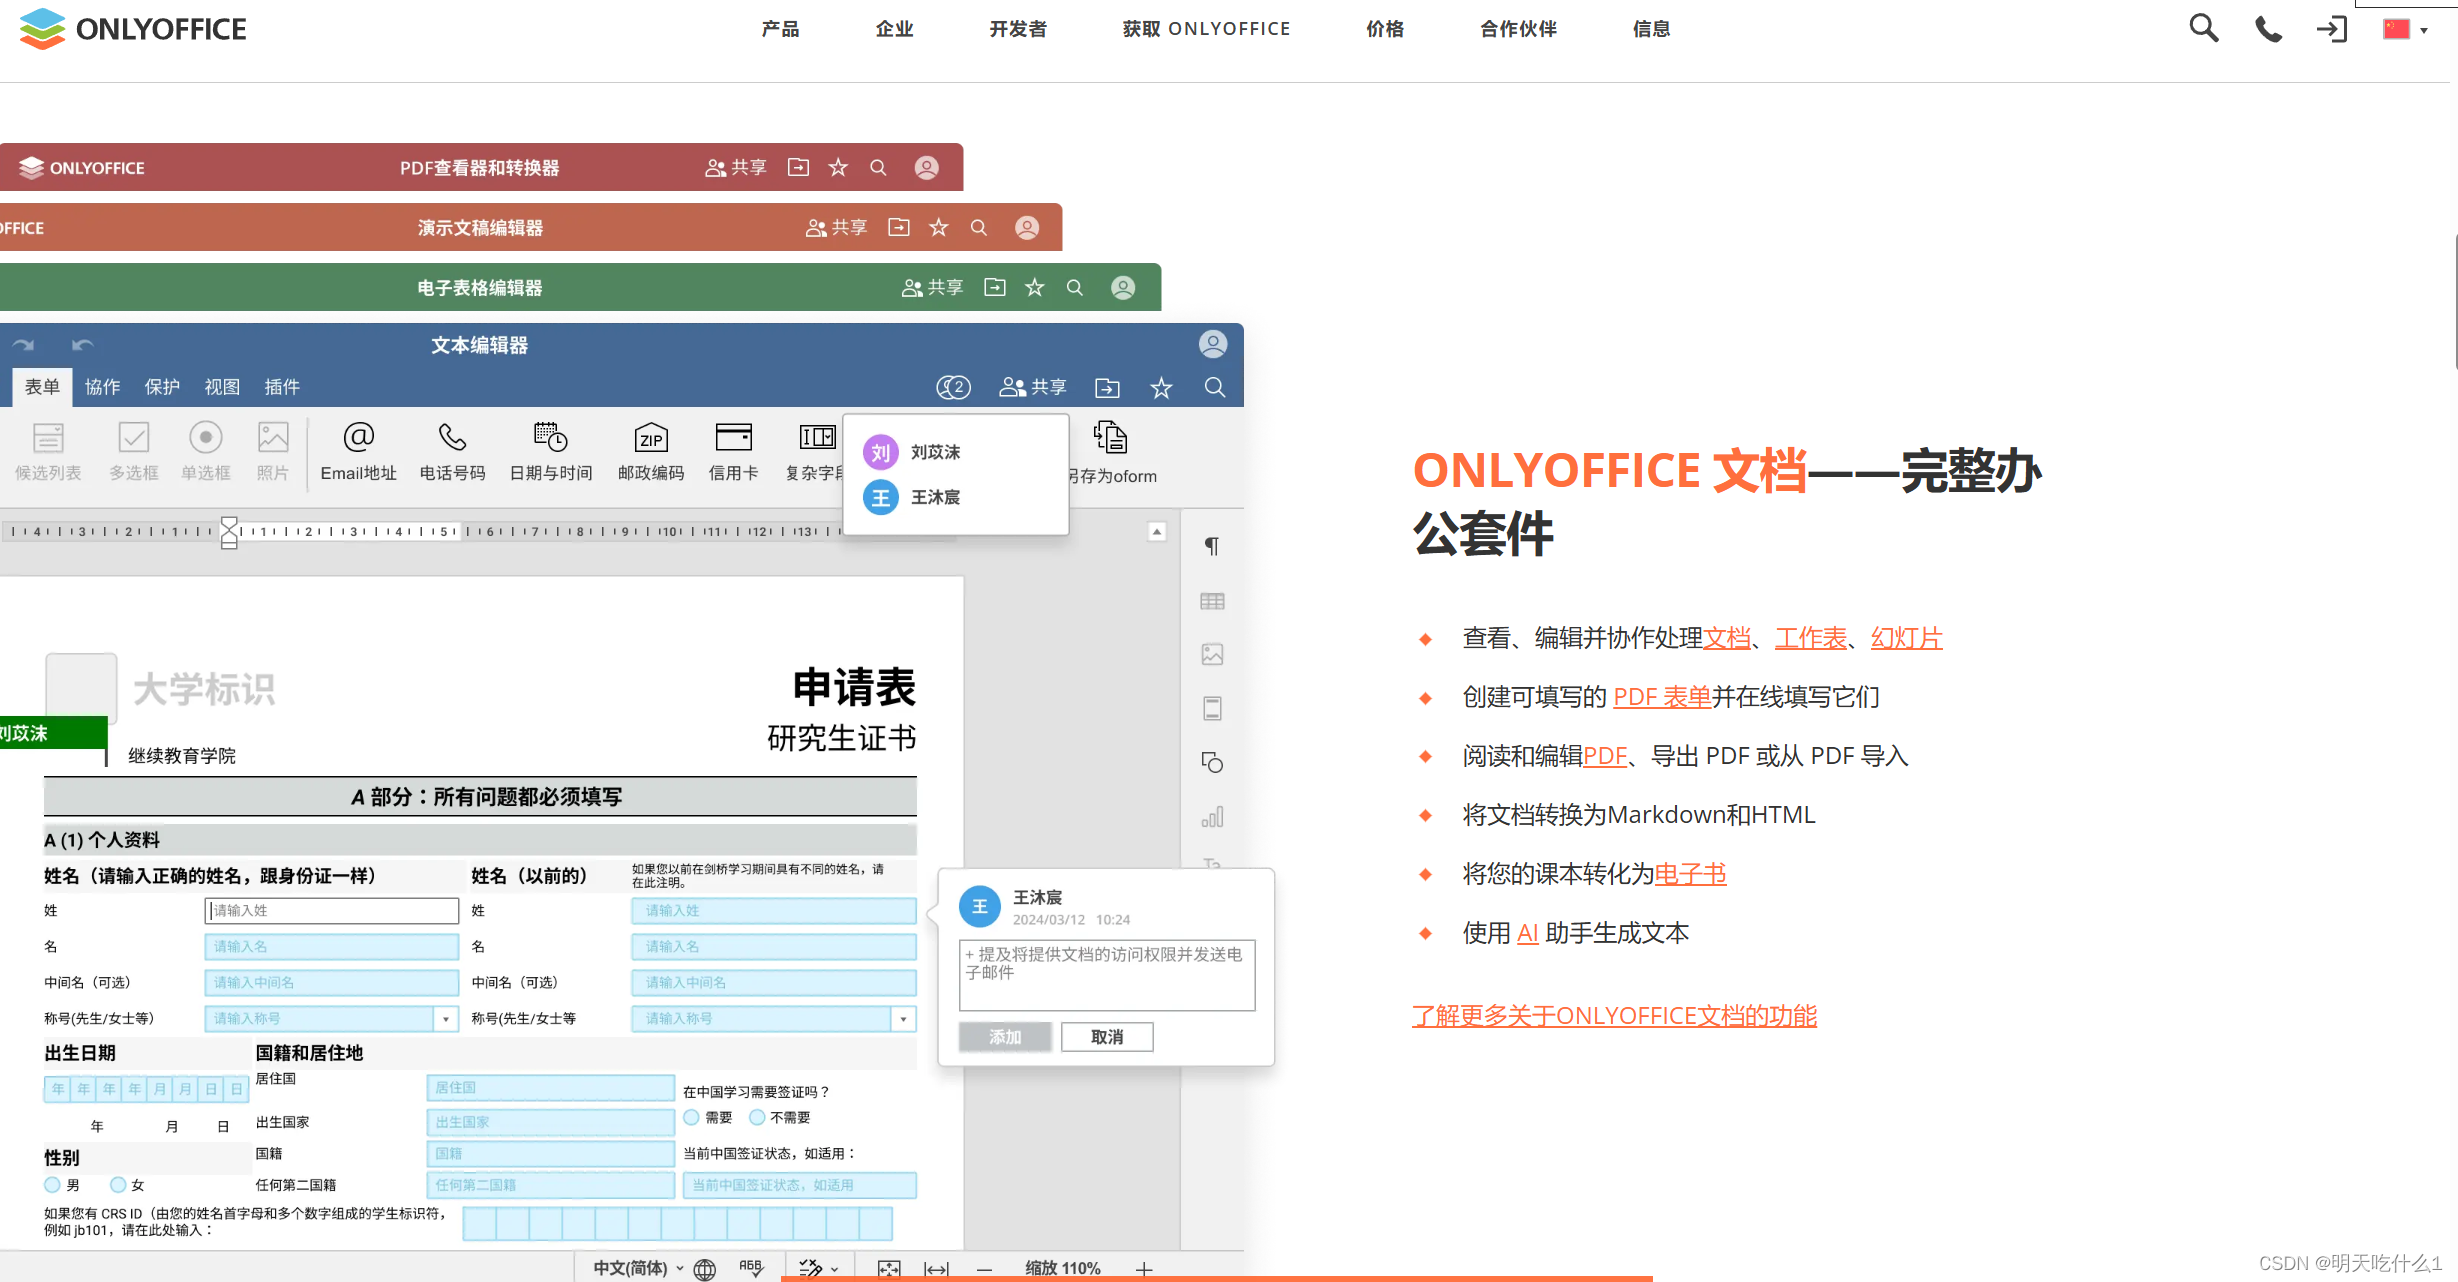Select the 男 gender radio button
The image size is (2458, 1282).
click(52, 1184)
